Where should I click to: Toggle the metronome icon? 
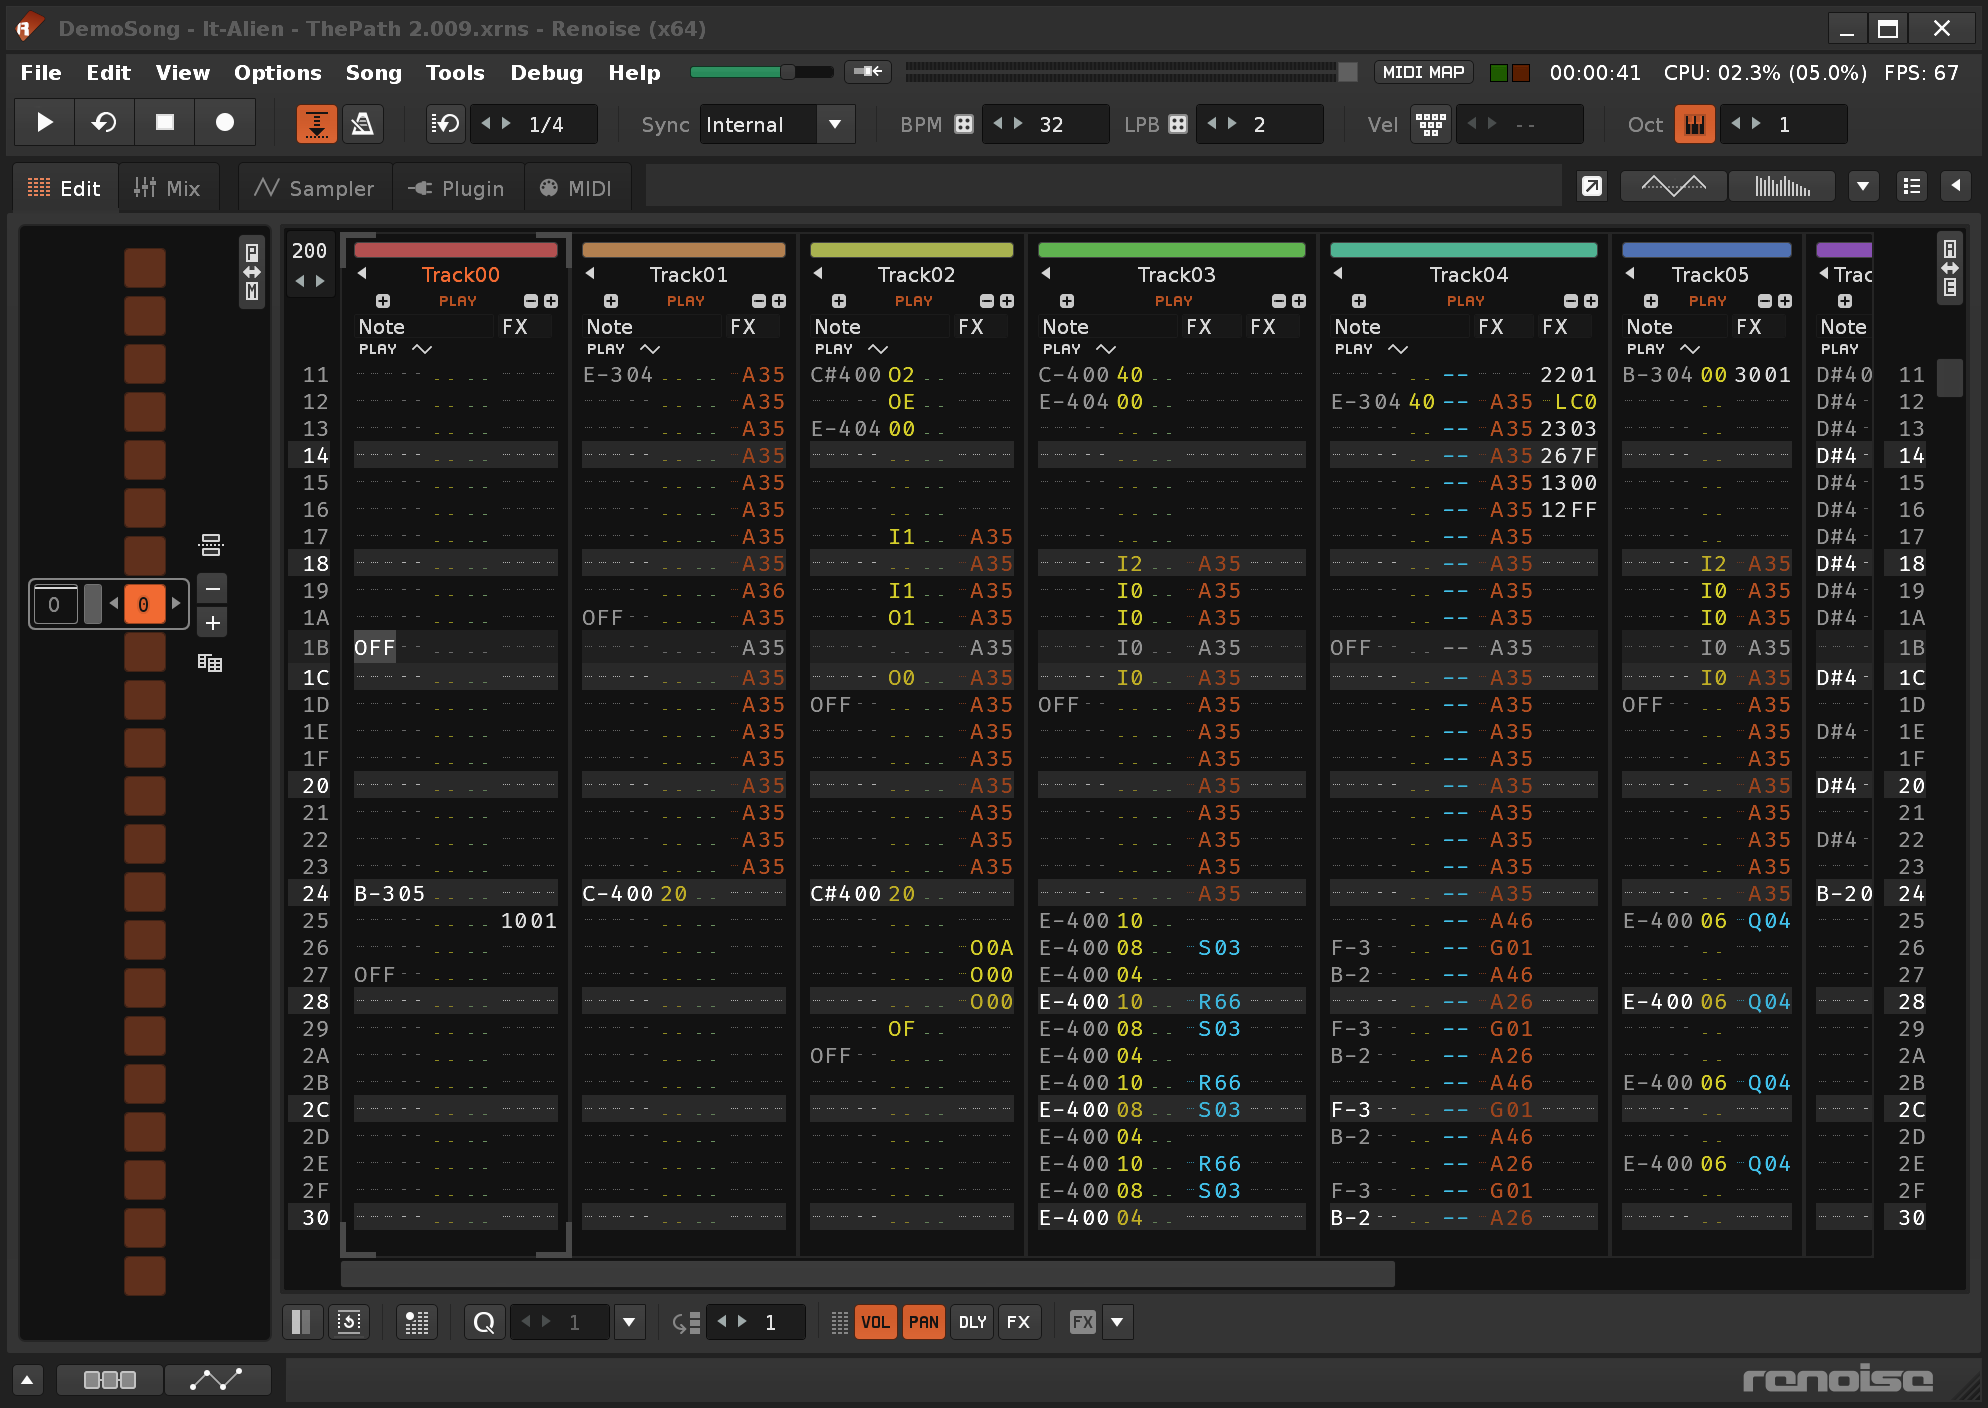(x=362, y=124)
